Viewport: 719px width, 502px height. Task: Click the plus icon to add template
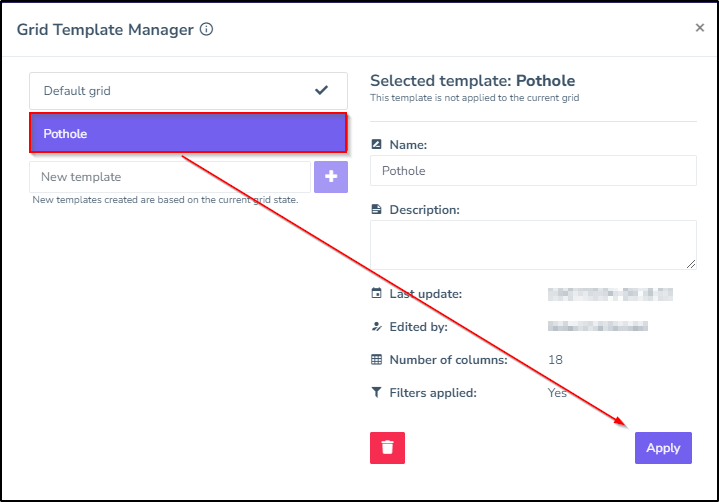tap(331, 177)
